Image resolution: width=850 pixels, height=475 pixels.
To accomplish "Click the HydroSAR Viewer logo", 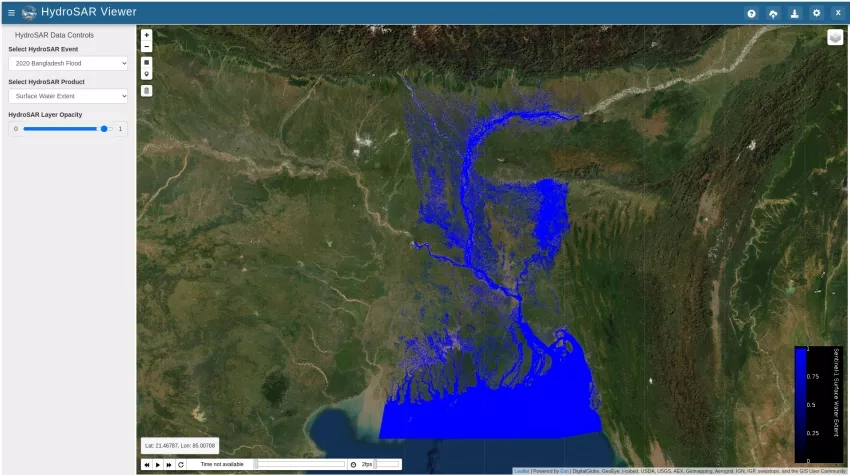I will click(x=28, y=13).
